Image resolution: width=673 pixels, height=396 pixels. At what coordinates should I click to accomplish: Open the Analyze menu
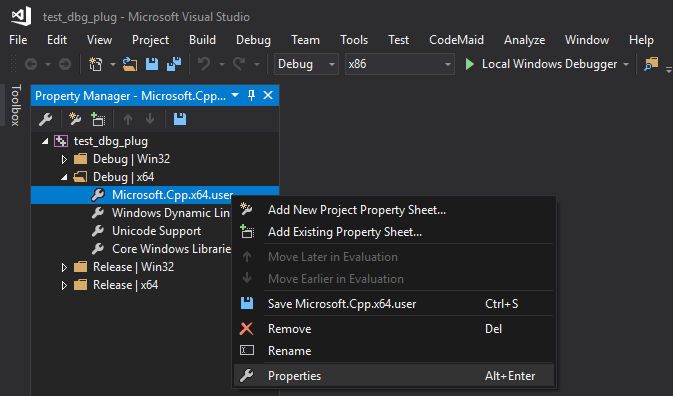coord(524,40)
